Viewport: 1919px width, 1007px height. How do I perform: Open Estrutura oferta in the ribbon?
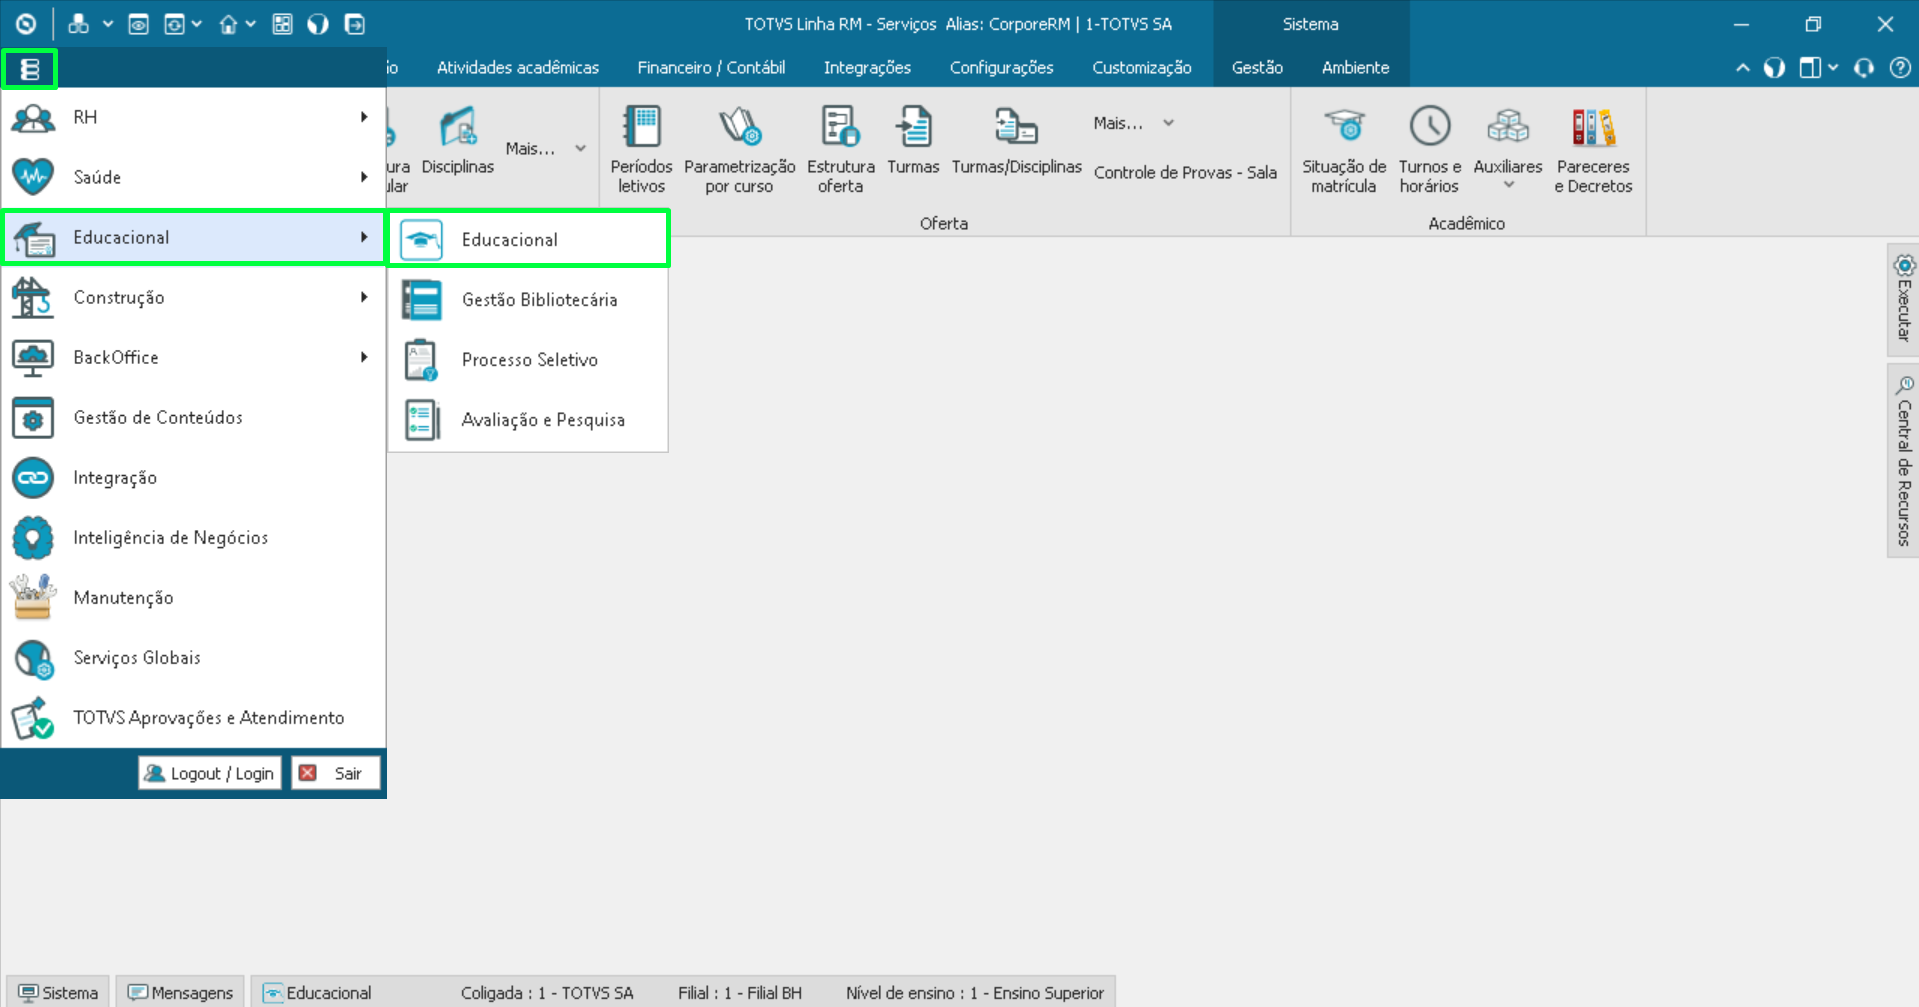[840, 149]
